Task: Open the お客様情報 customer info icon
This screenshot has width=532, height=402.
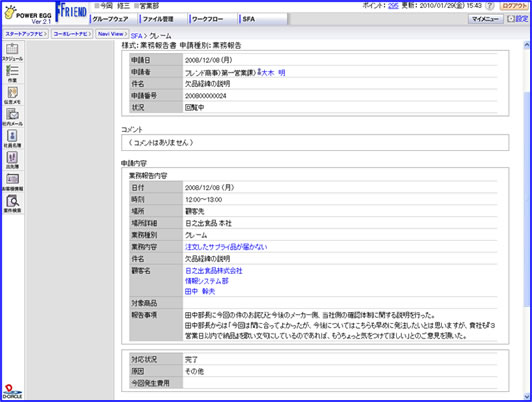Action: point(13,182)
